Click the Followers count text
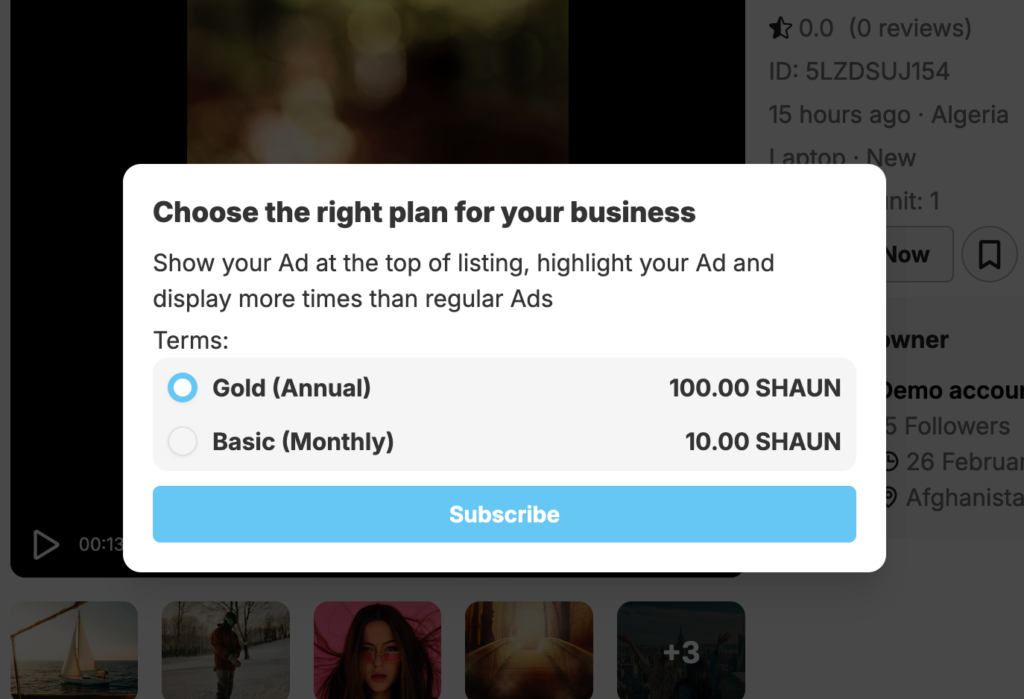 pos(948,426)
